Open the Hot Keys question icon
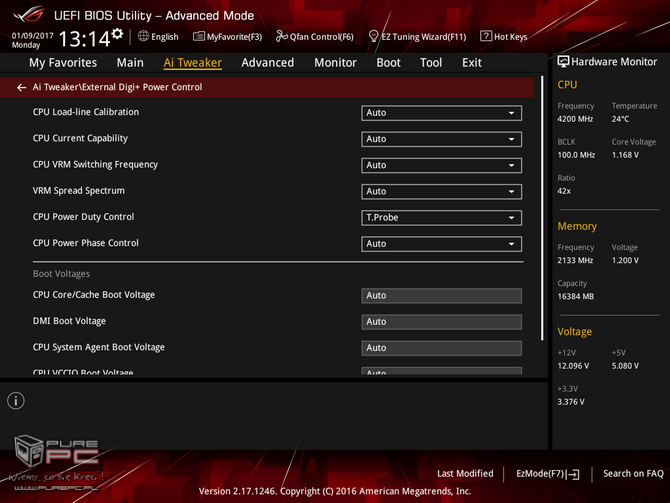 [x=485, y=36]
